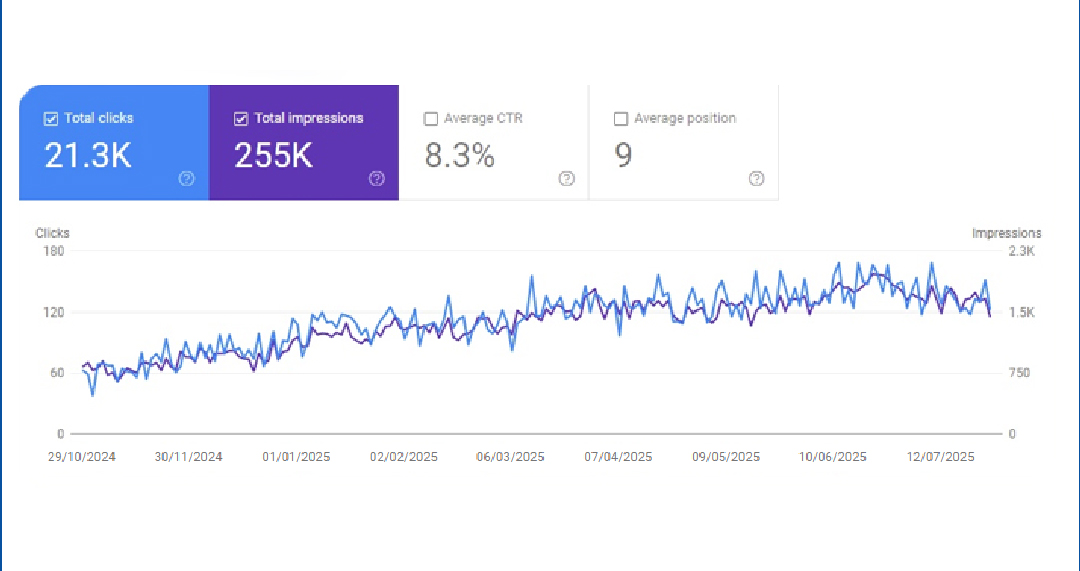The image size is (1080, 571).
Task: Click the Clicks axis title
Action: coord(52,233)
